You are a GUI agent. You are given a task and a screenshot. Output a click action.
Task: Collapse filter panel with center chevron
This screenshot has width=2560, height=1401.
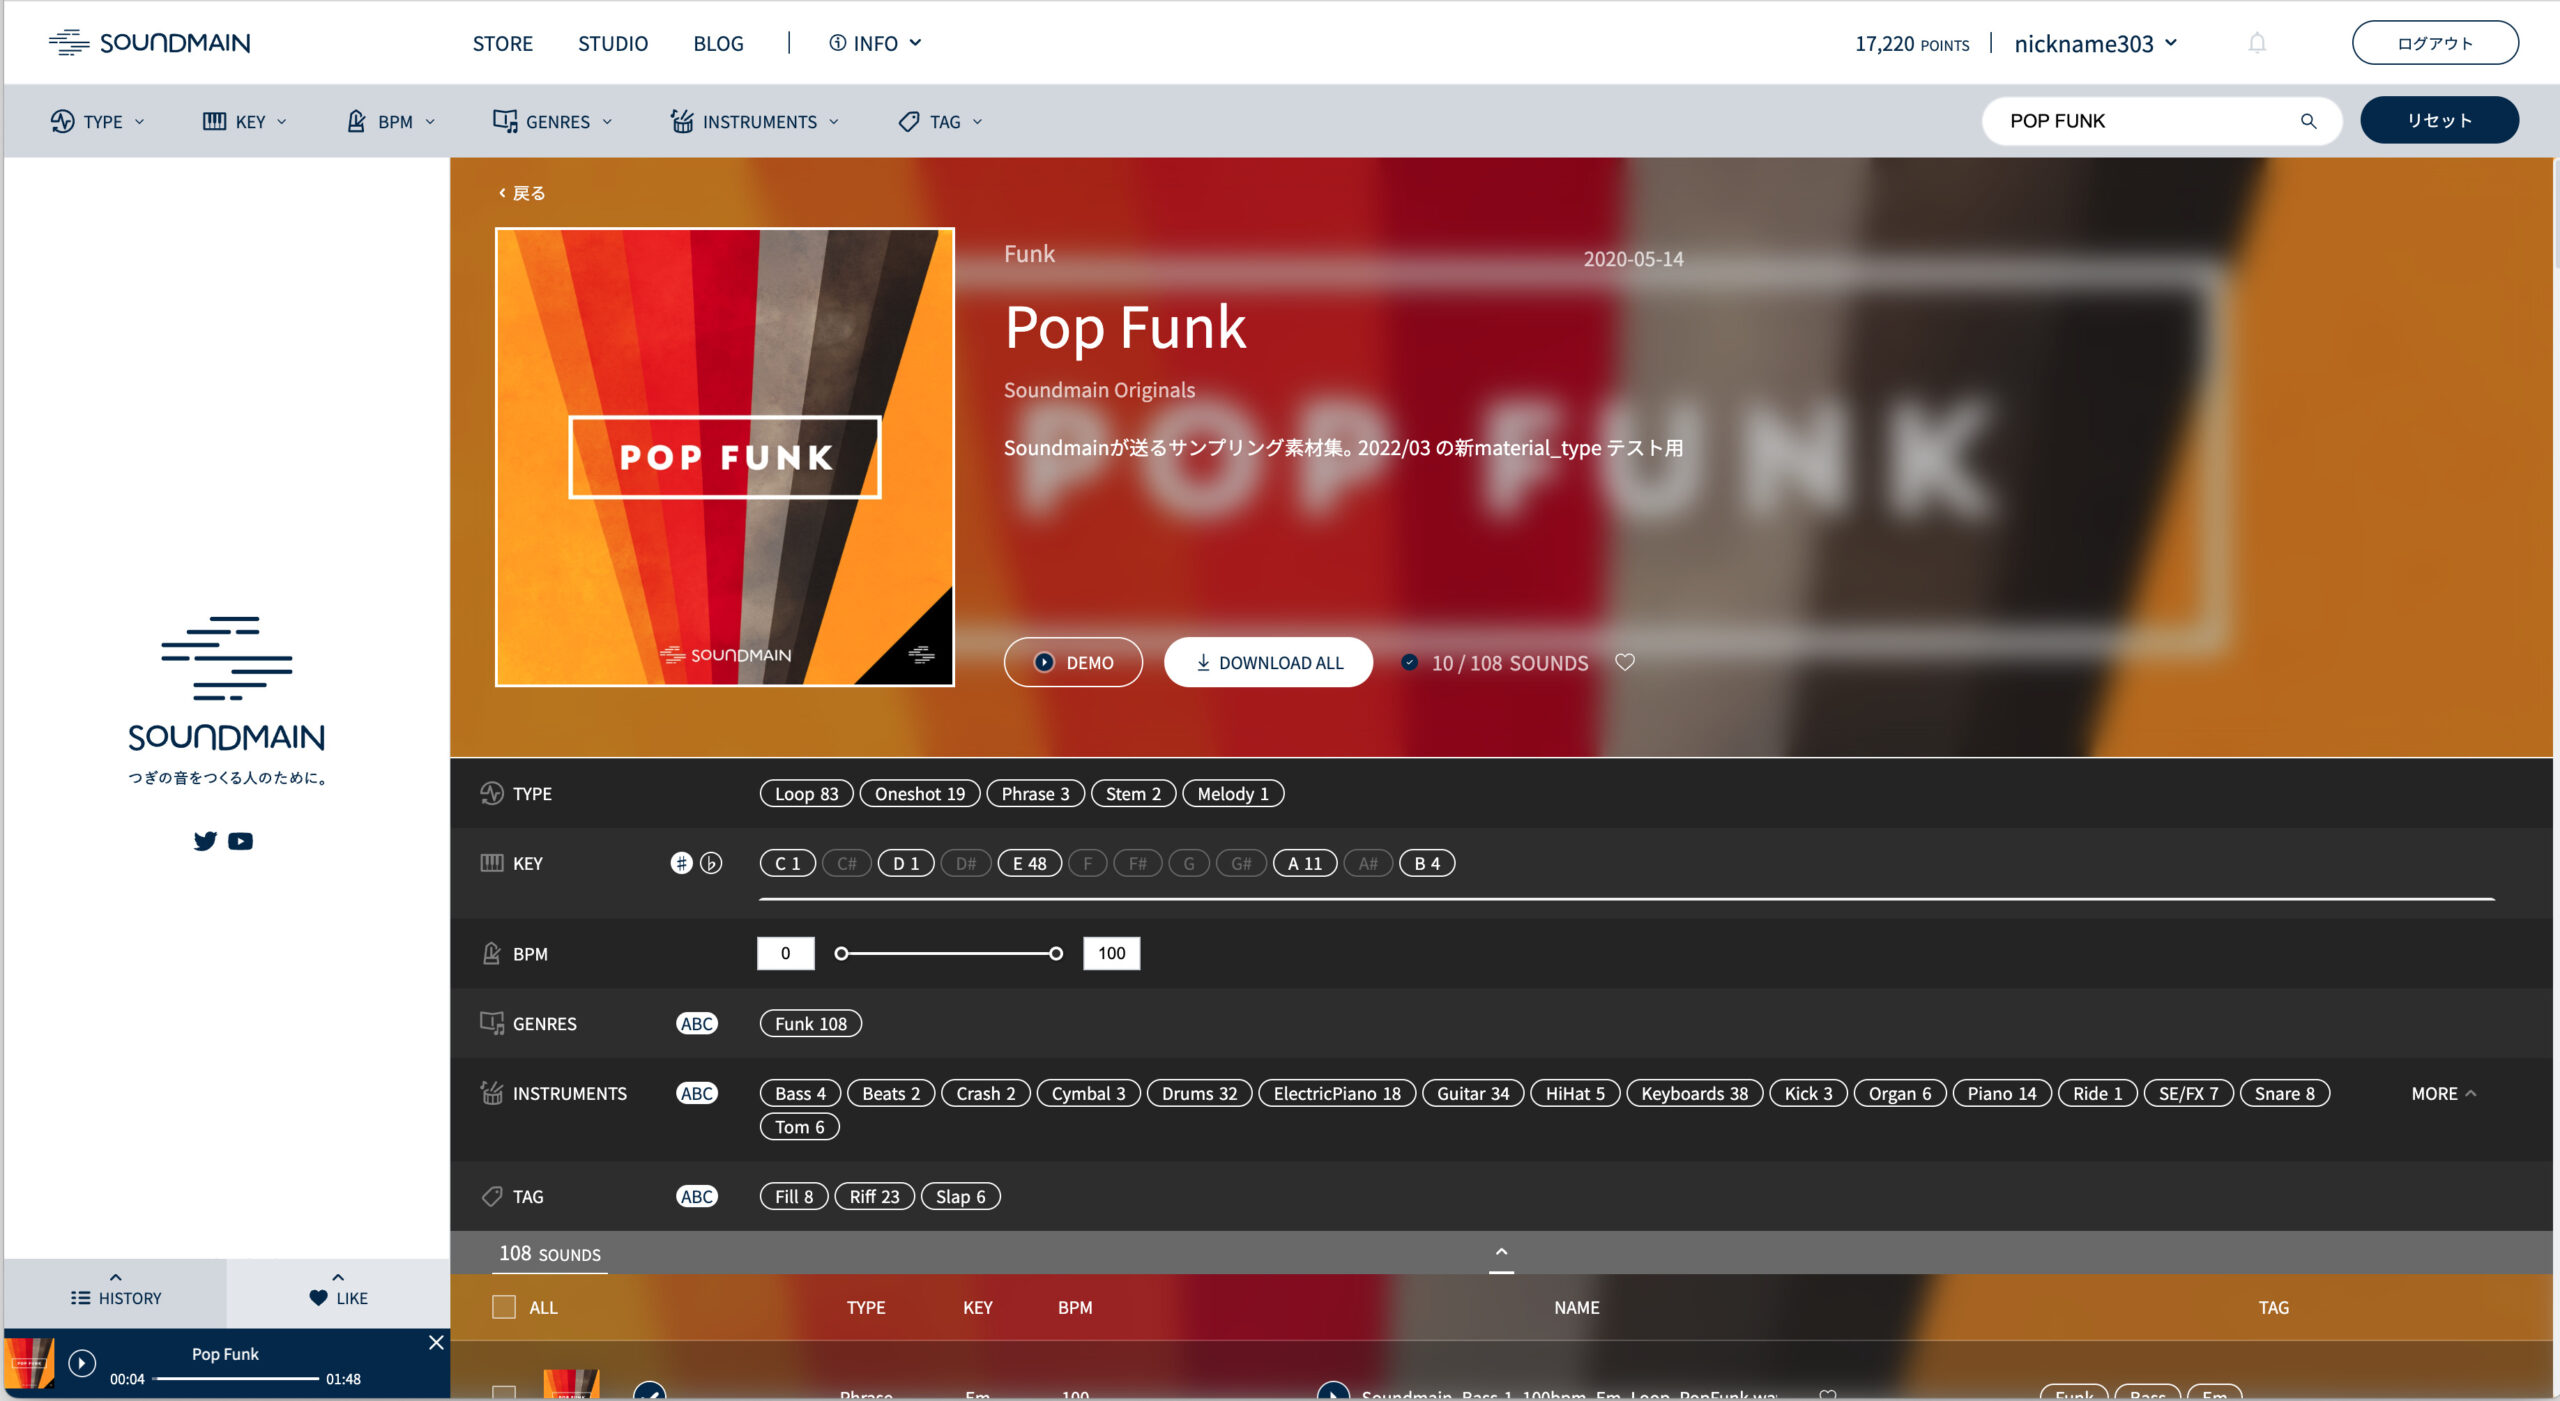click(1501, 1254)
